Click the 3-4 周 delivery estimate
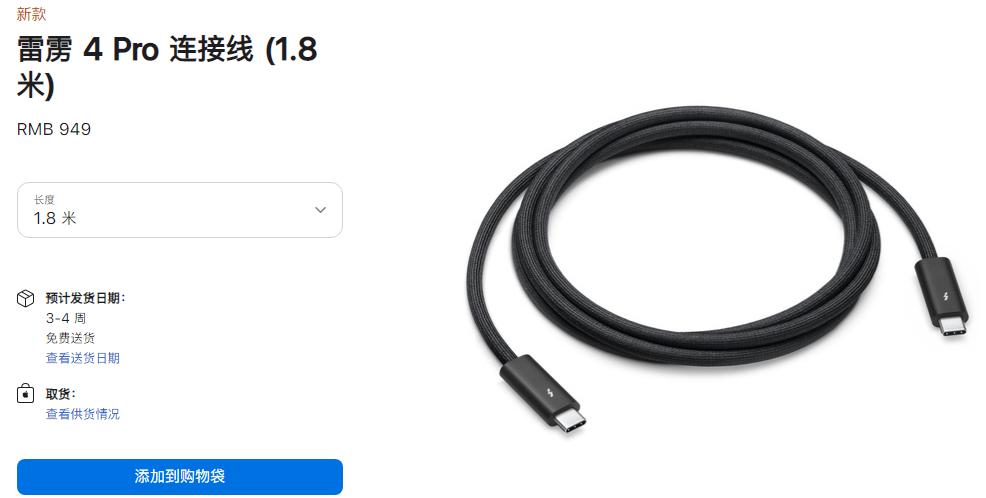The width and height of the screenshot is (986, 498). [x=65, y=318]
